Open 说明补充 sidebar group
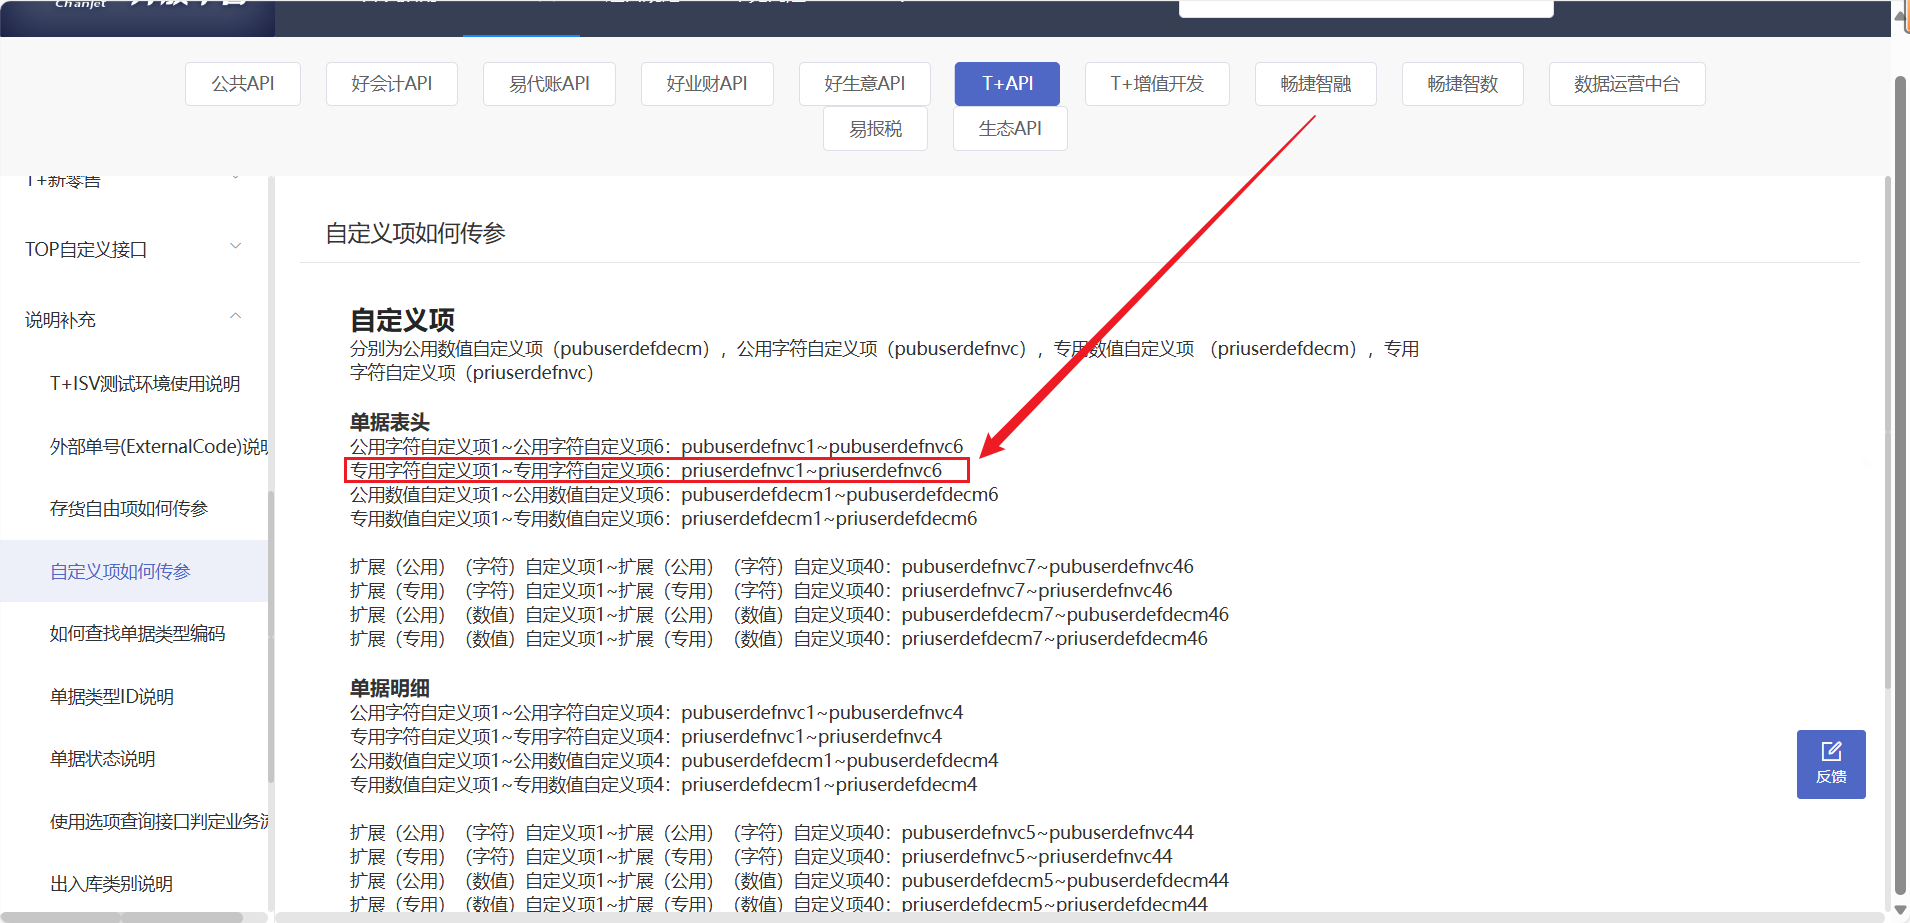This screenshot has width=1910, height=923. (x=60, y=320)
